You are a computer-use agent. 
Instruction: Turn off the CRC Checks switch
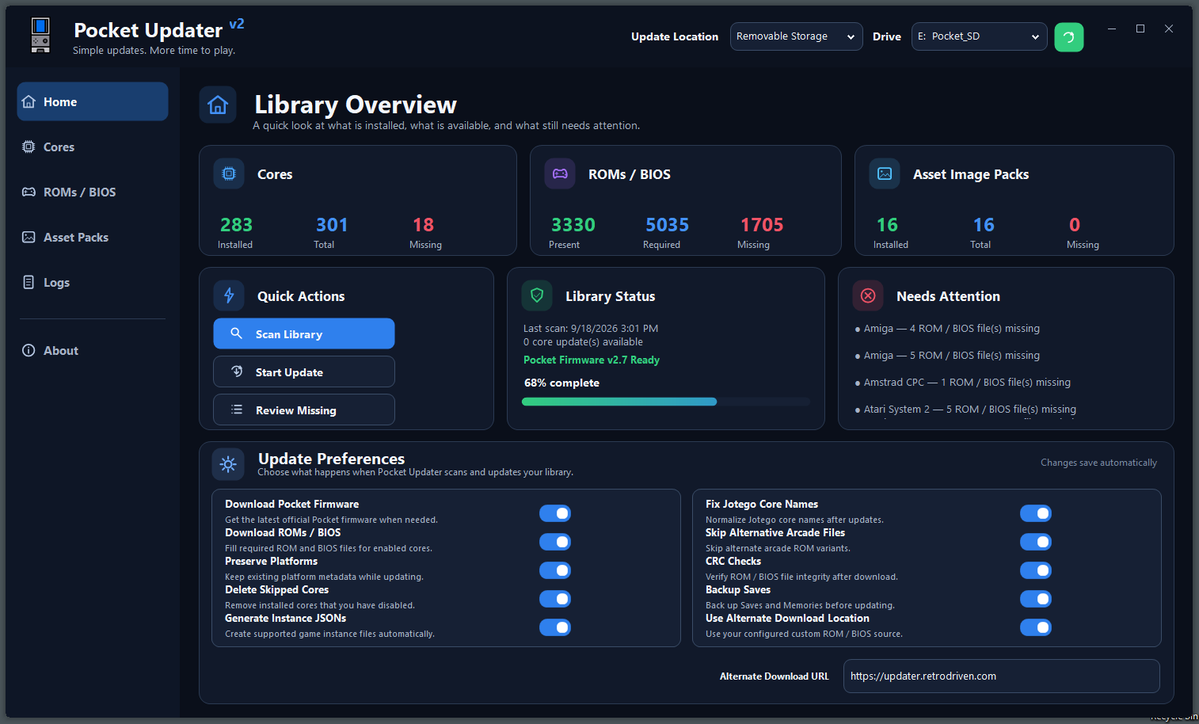pyautogui.click(x=1035, y=570)
